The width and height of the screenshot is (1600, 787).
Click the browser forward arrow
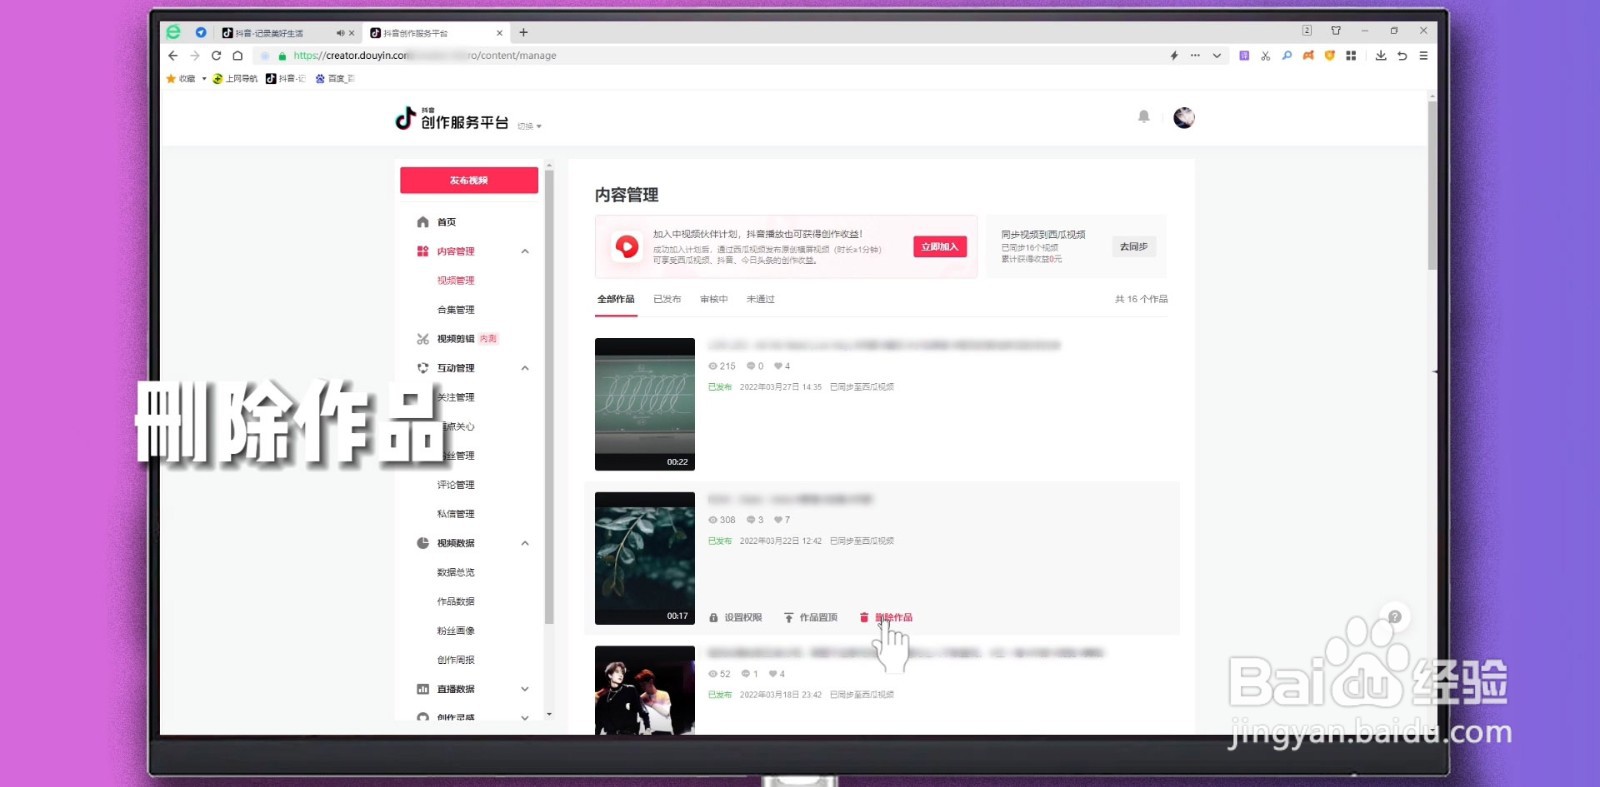coord(195,56)
